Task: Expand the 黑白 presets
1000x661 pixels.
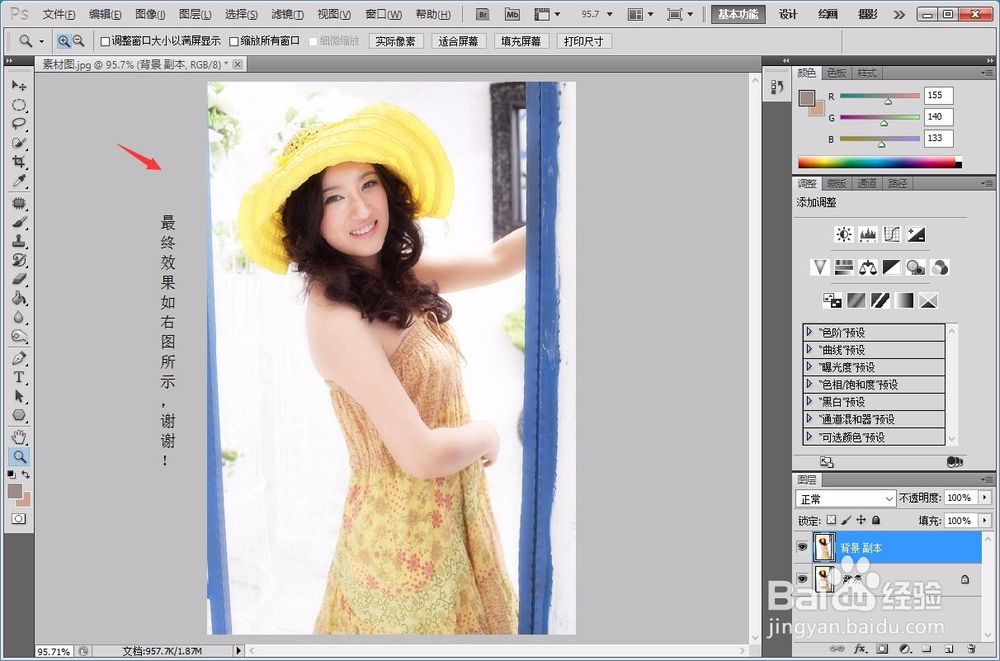Action: (x=809, y=401)
